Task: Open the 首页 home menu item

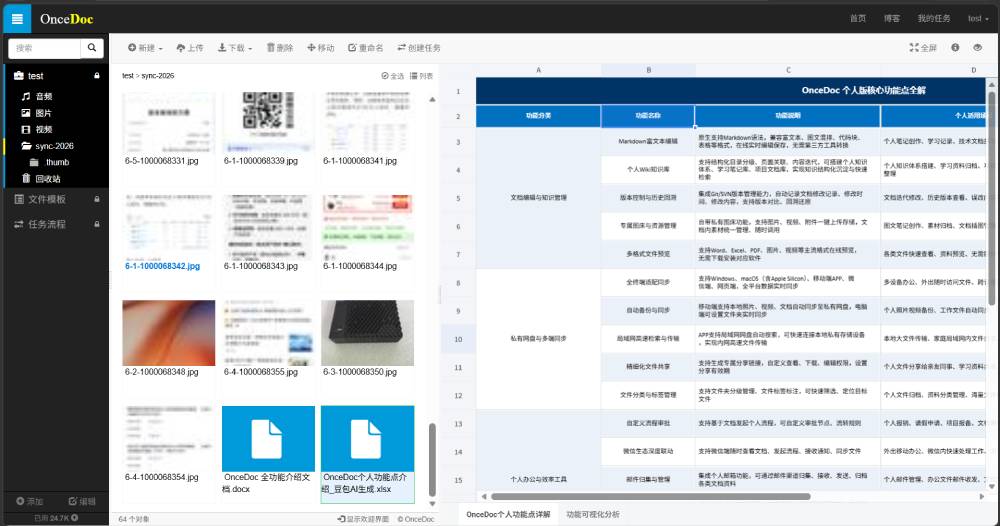Action: click(x=858, y=18)
